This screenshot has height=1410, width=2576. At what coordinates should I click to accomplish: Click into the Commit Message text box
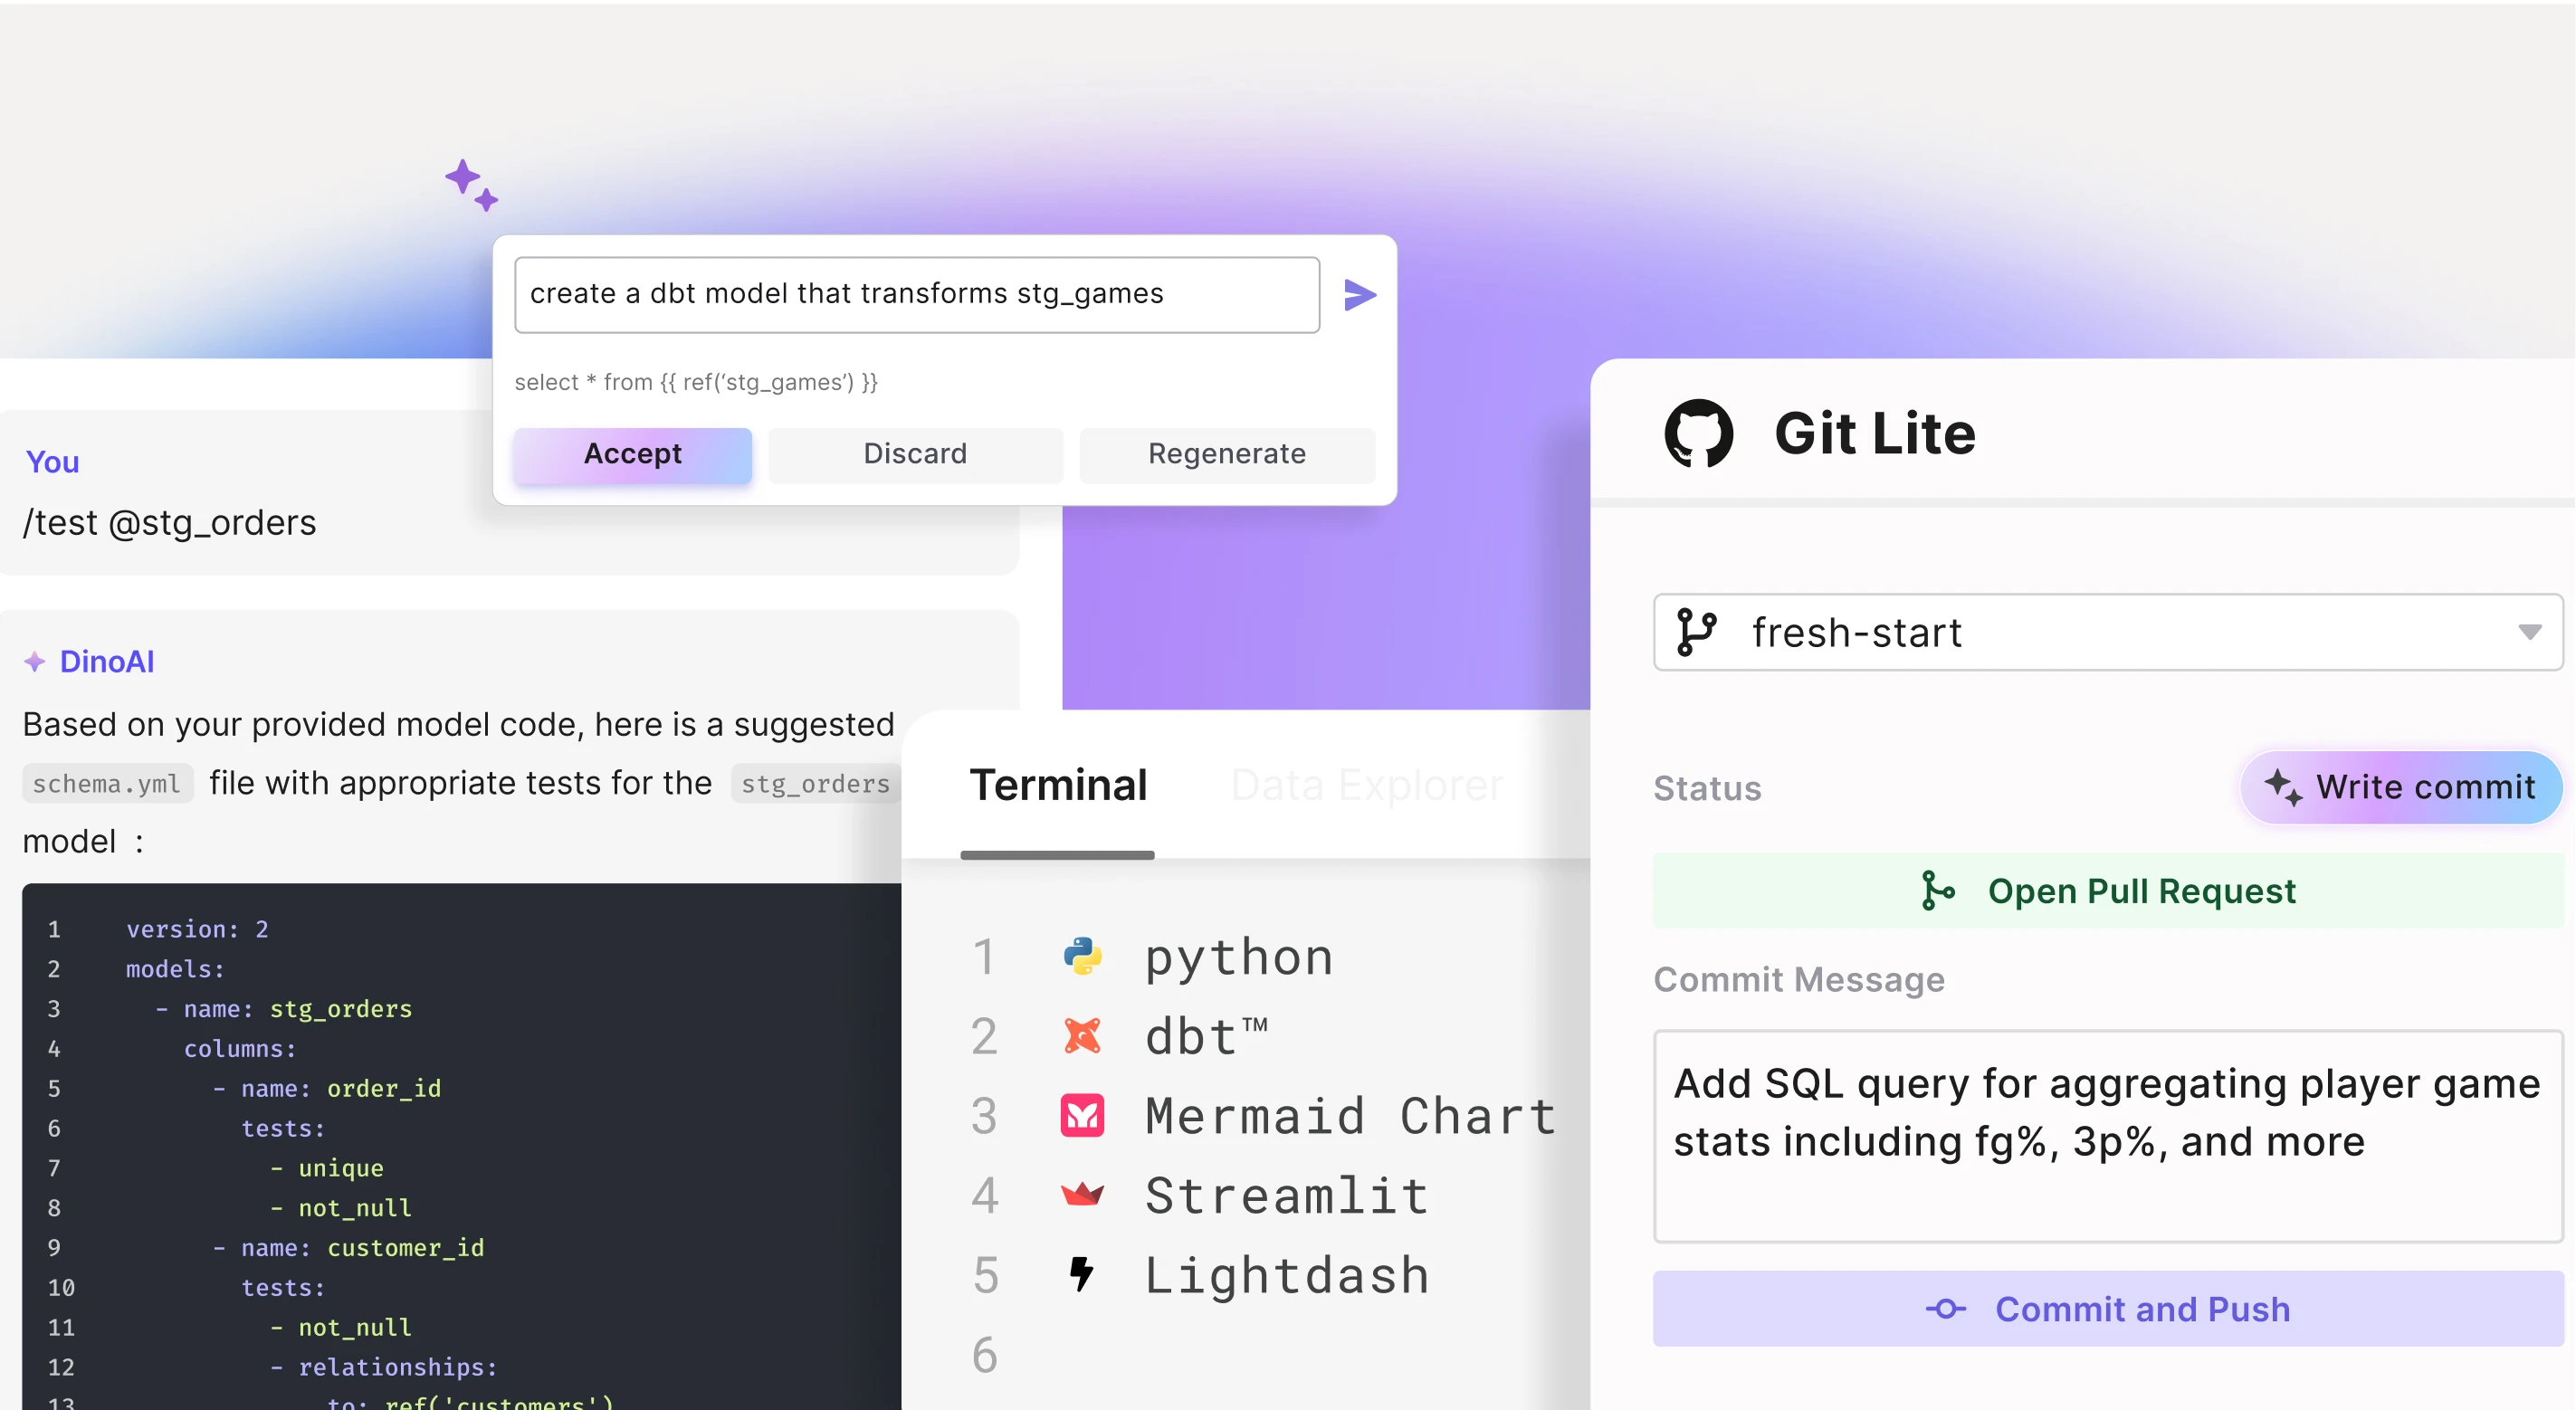pos(2106,1135)
